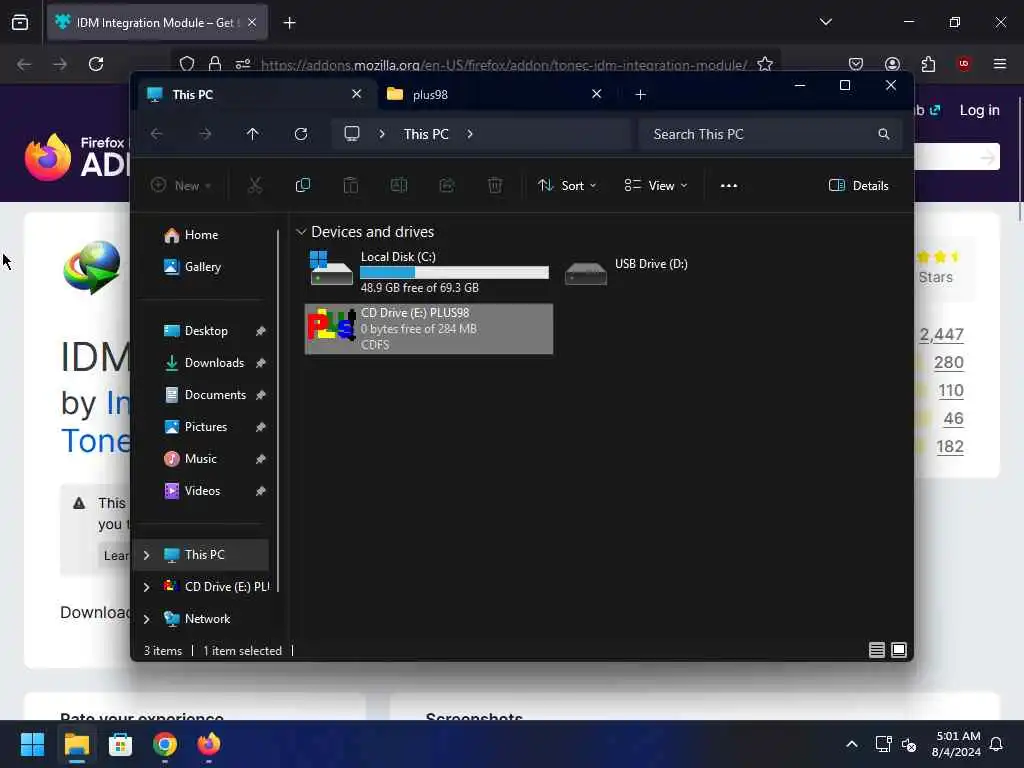Select the IDM Integration Module Firefox tab
The image size is (1024, 768).
pos(157,22)
